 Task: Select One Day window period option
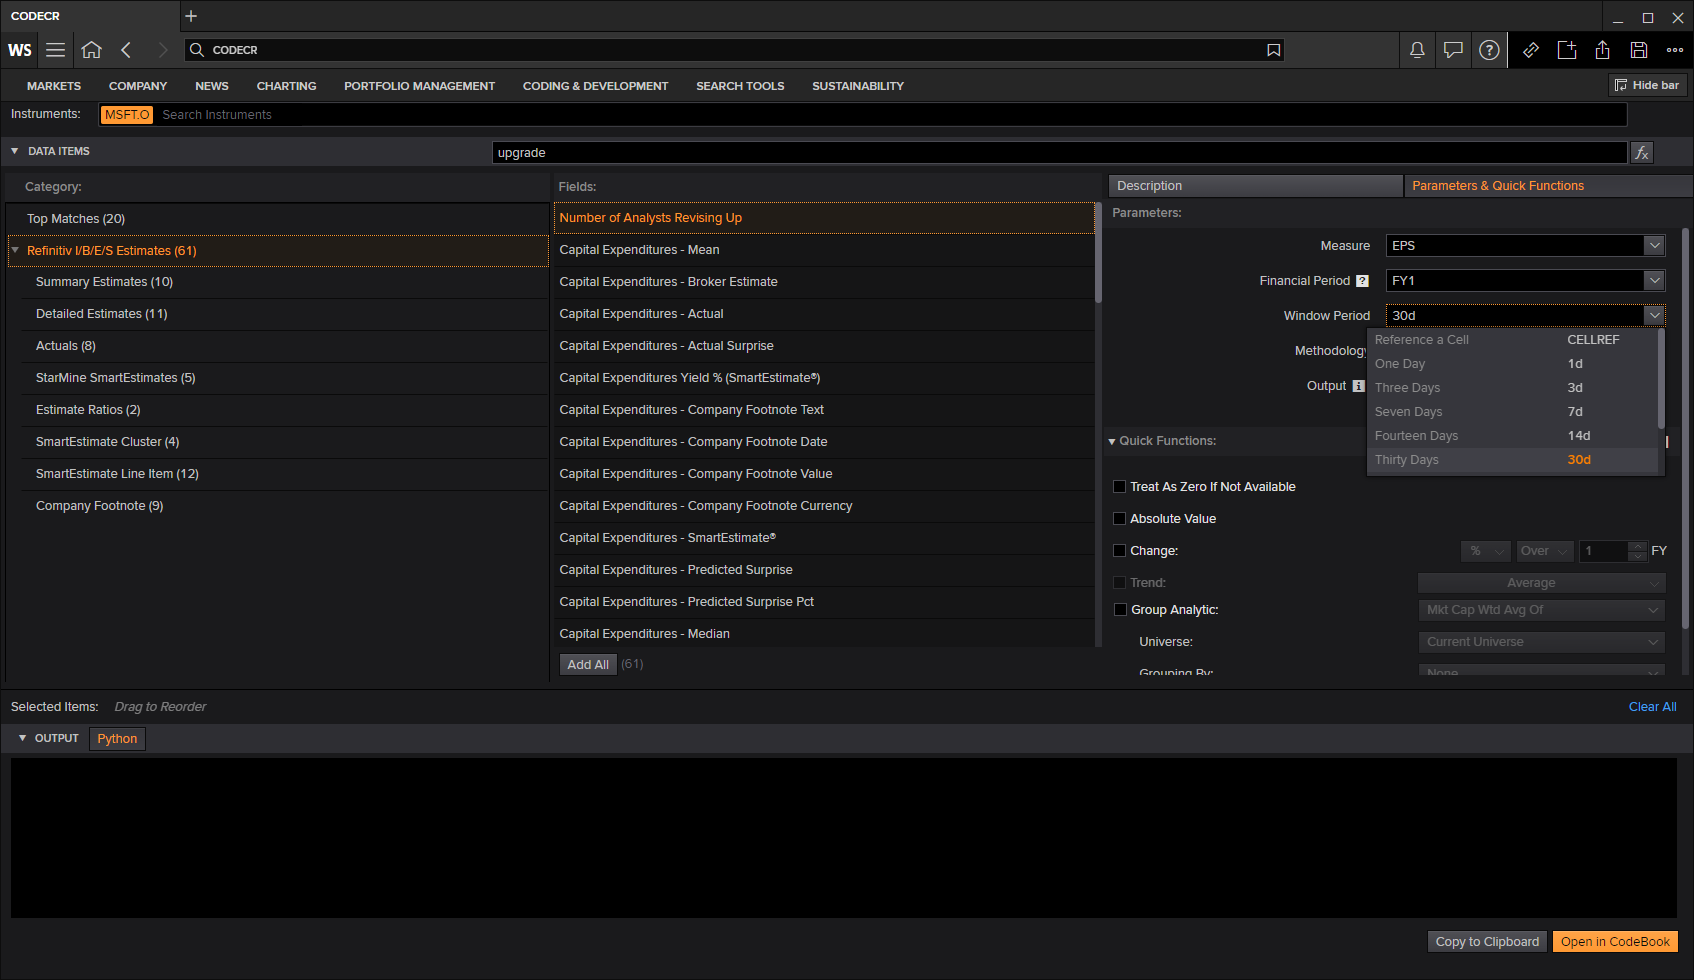(1512, 364)
